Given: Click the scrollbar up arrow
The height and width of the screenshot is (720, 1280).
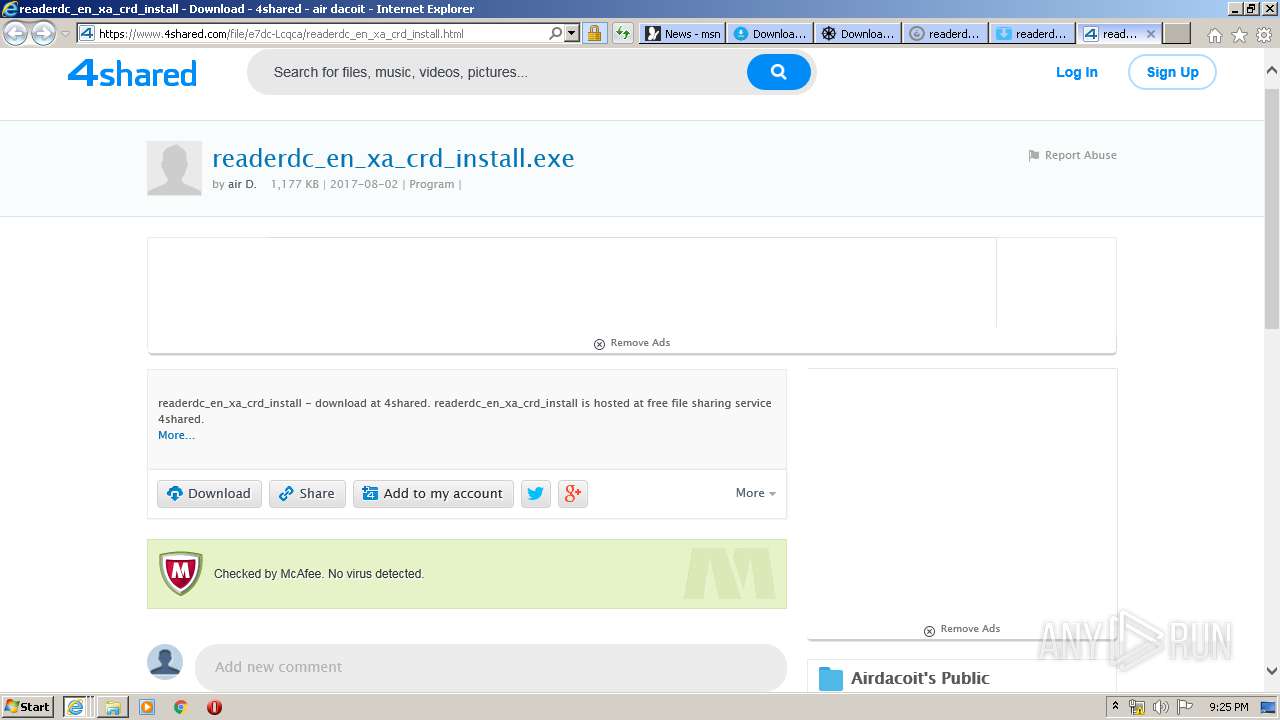Looking at the screenshot, I should click(1272, 72).
